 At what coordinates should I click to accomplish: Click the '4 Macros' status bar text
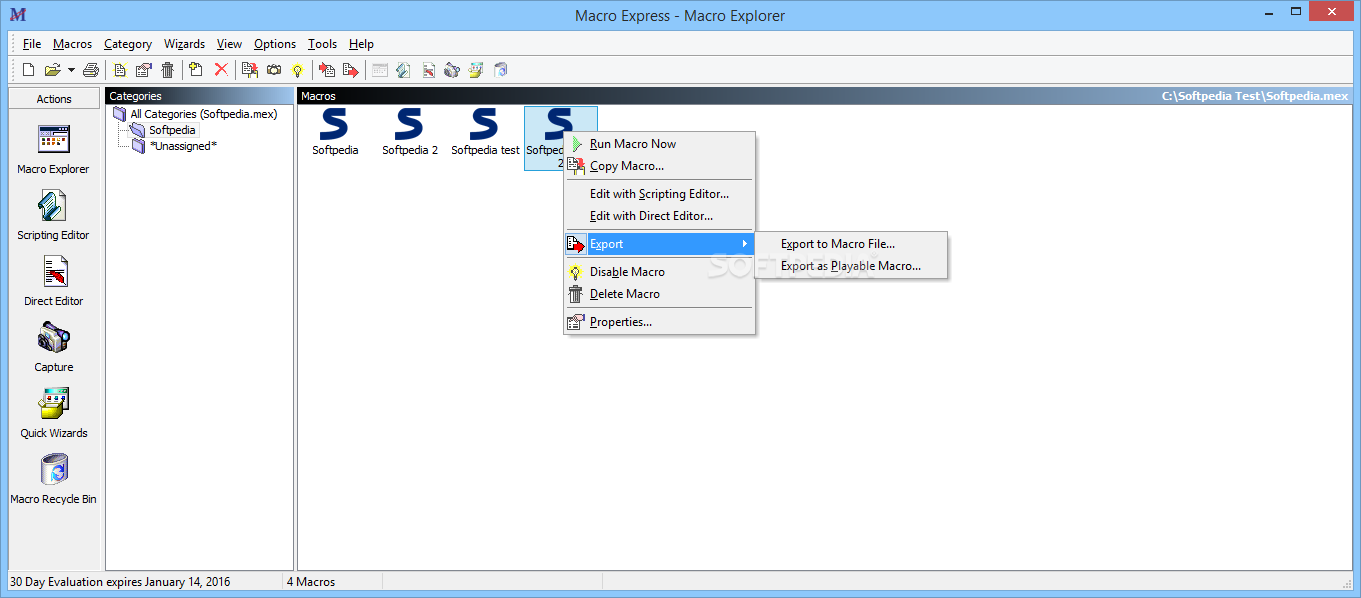(311, 582)
